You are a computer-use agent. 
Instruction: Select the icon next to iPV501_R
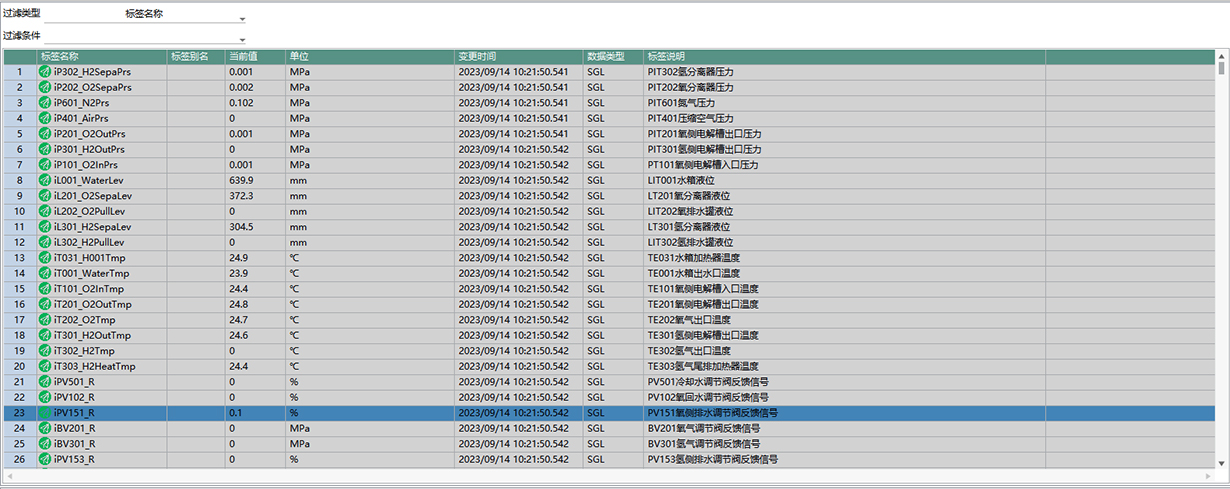tap(44, 382)
